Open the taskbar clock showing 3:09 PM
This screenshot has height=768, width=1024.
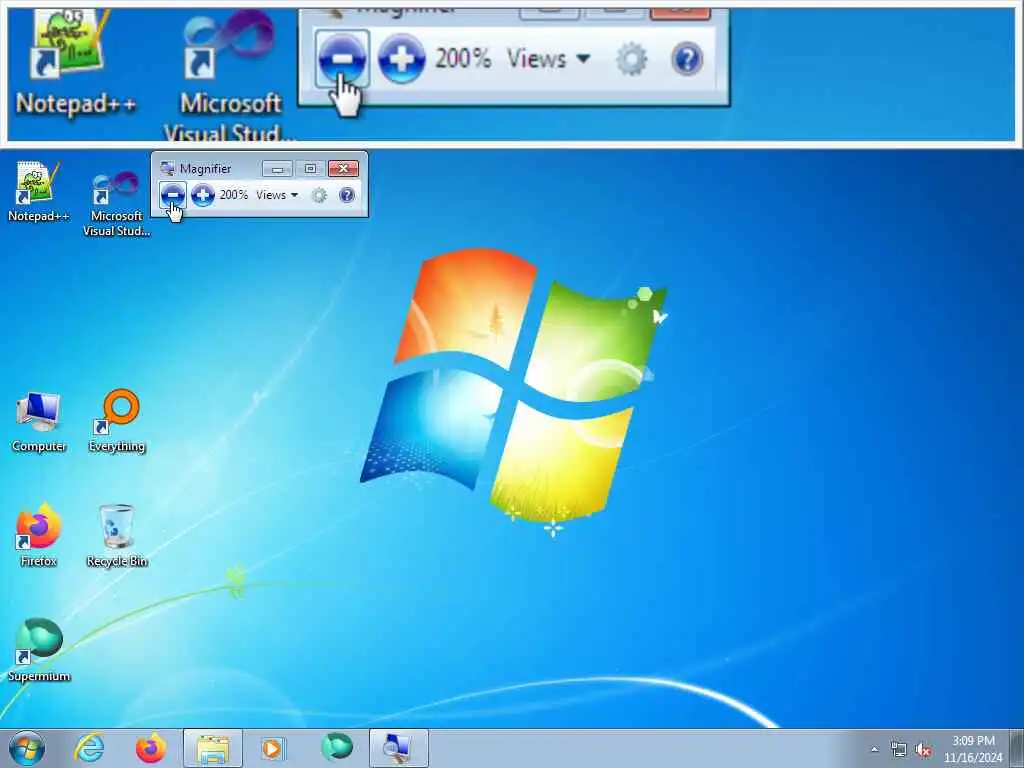(x=973, y=749)
